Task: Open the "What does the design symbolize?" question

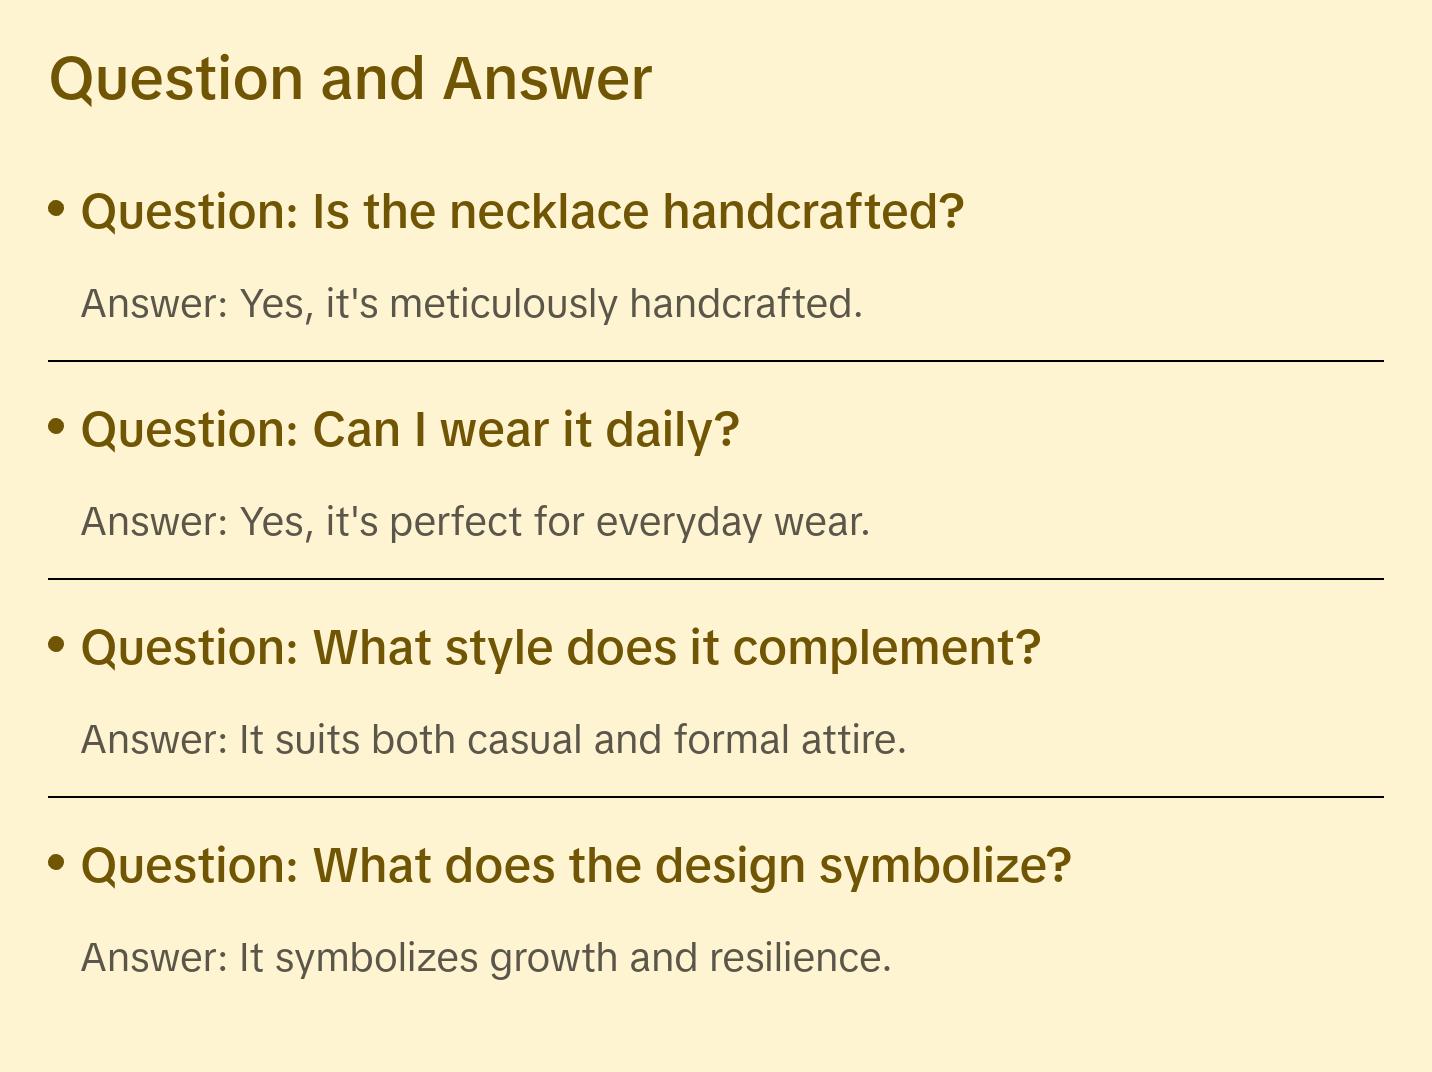Action: pos(576,866)
